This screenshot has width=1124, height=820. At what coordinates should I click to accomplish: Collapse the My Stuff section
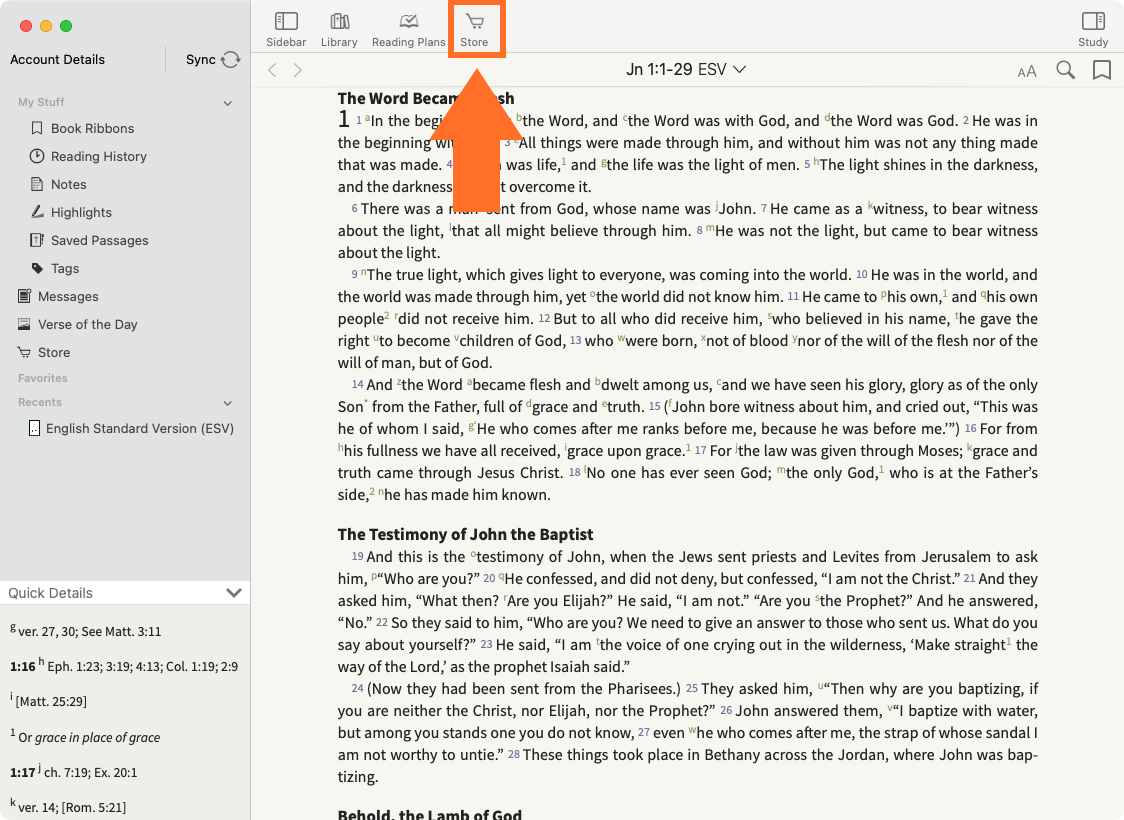pyautogui.click(x=228, y=103)
